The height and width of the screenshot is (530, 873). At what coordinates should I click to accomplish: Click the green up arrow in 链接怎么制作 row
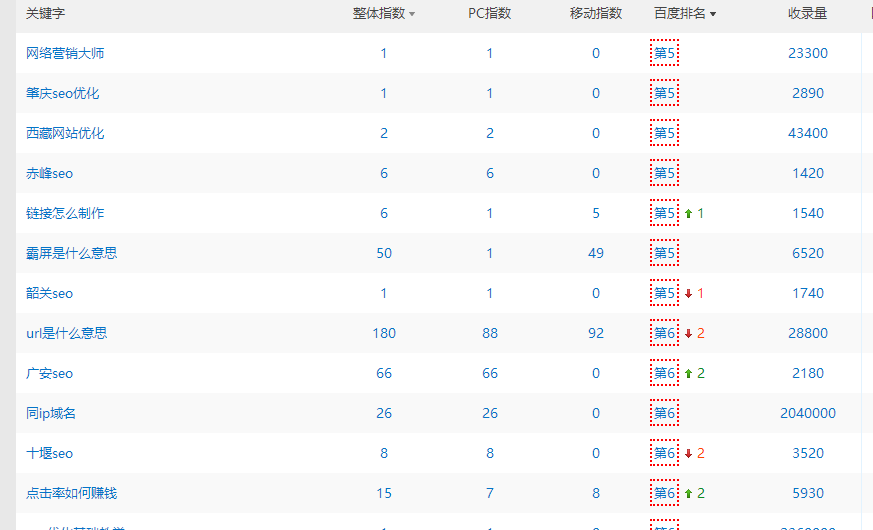pos(688,214)
